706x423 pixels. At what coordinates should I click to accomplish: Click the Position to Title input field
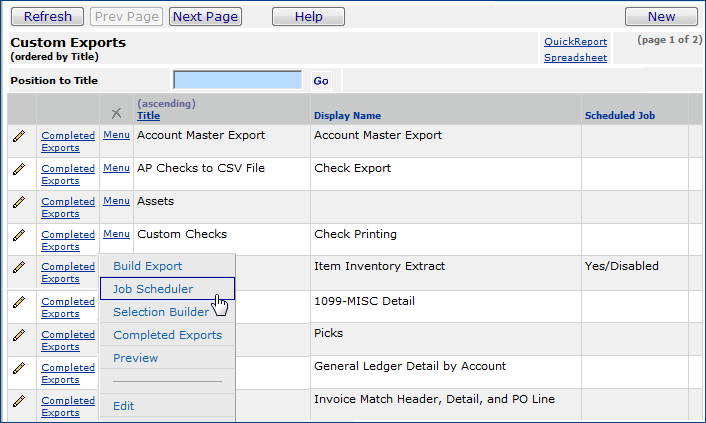237,80
